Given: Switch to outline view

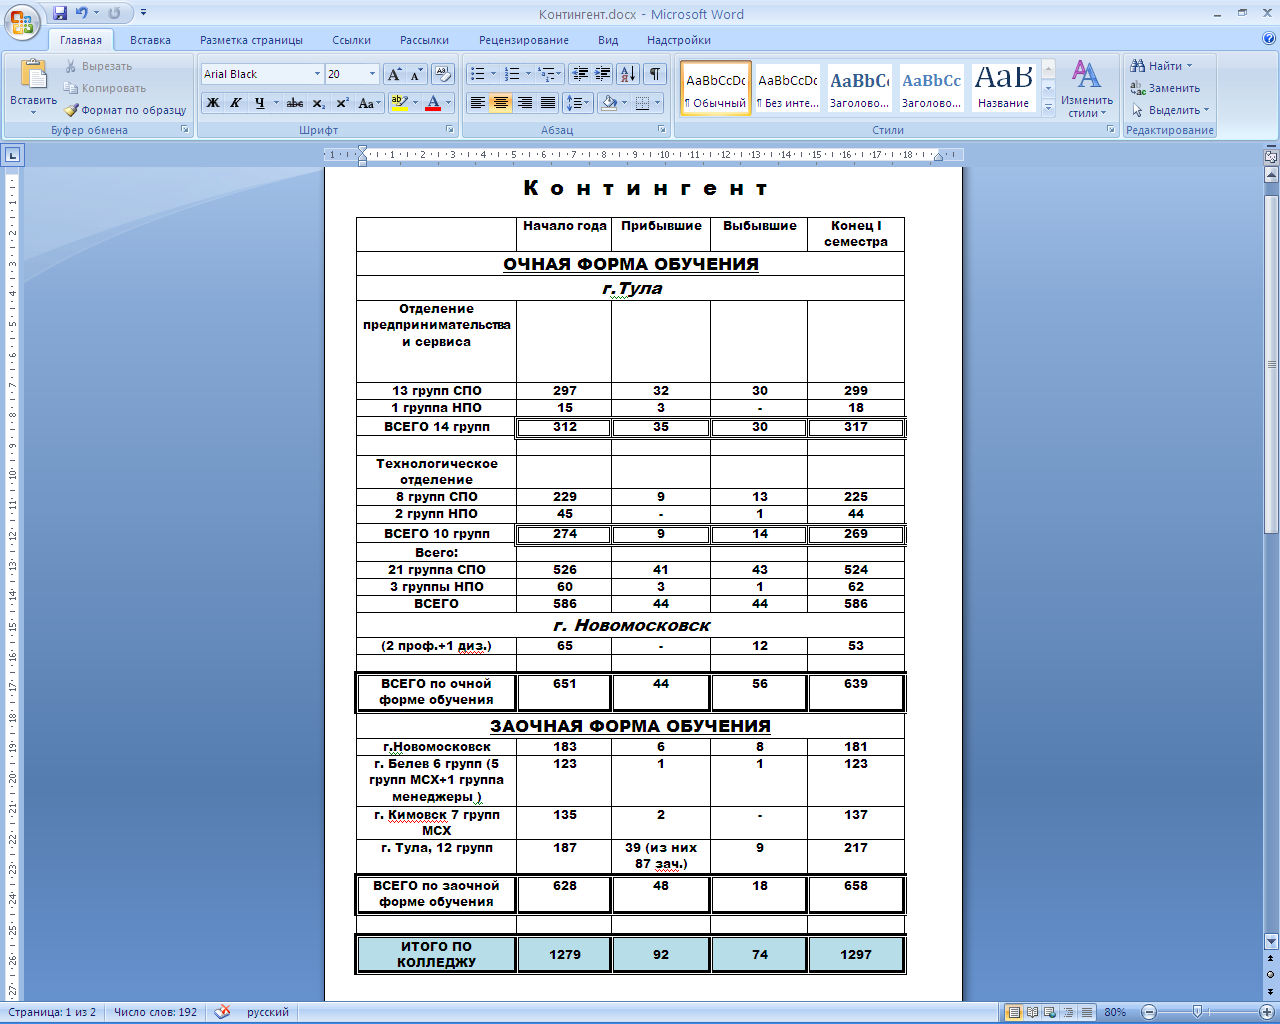Looking at the screenshot, I should [1068, 1012].
